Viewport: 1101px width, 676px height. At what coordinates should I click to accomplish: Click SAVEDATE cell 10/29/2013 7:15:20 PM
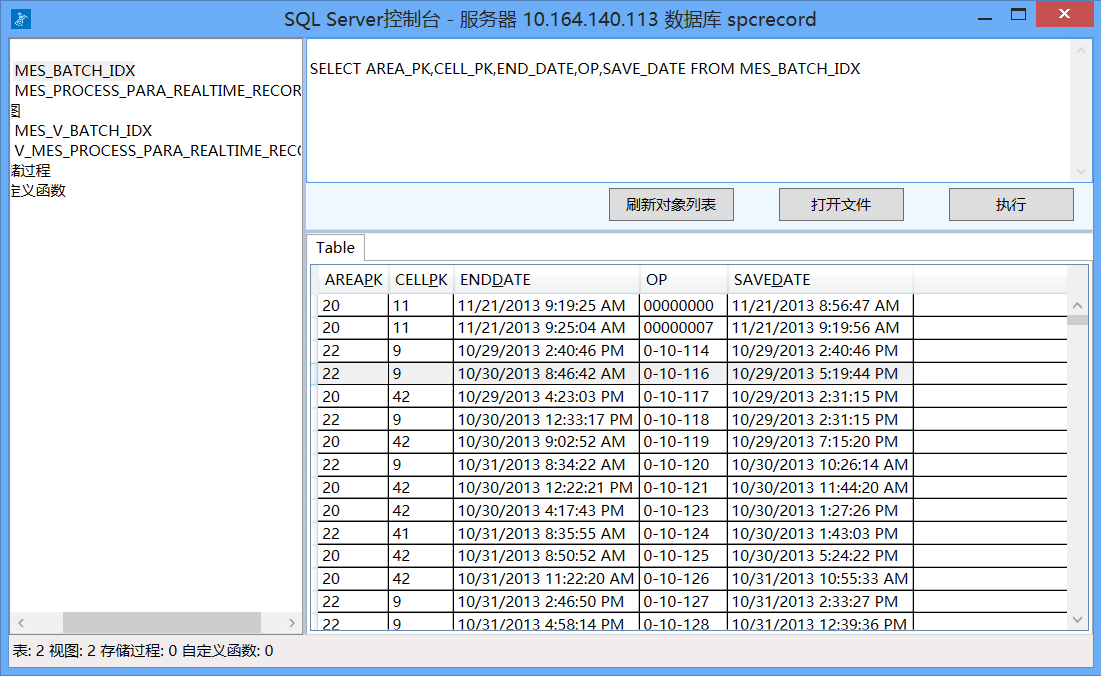[x=820, y=442]
